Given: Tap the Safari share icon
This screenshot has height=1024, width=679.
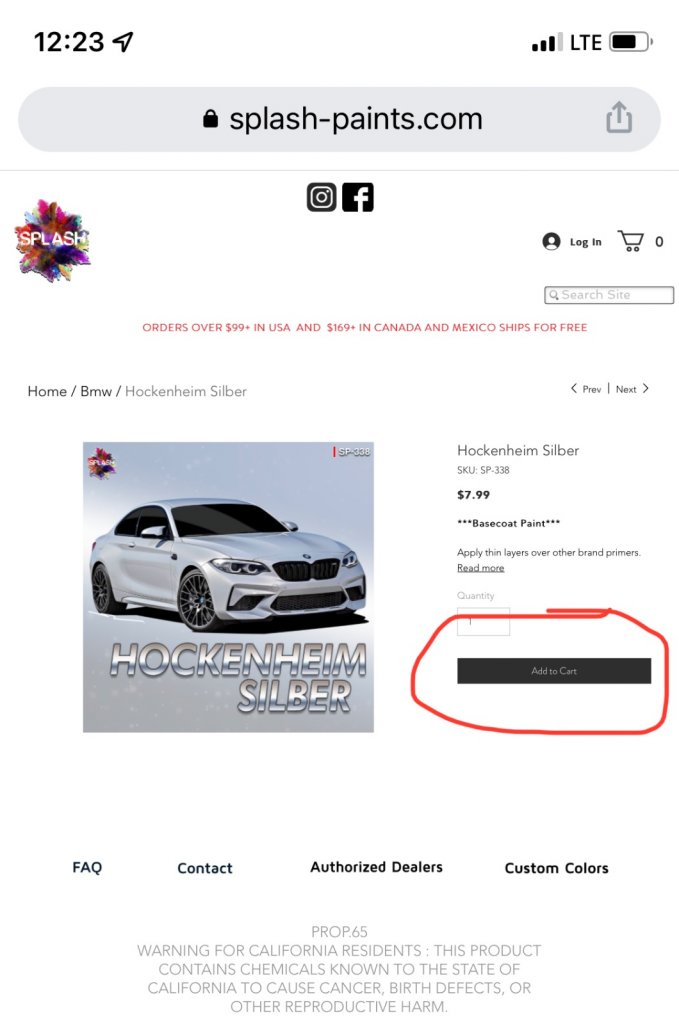Looking at the screenshot, I should point(619,118).
